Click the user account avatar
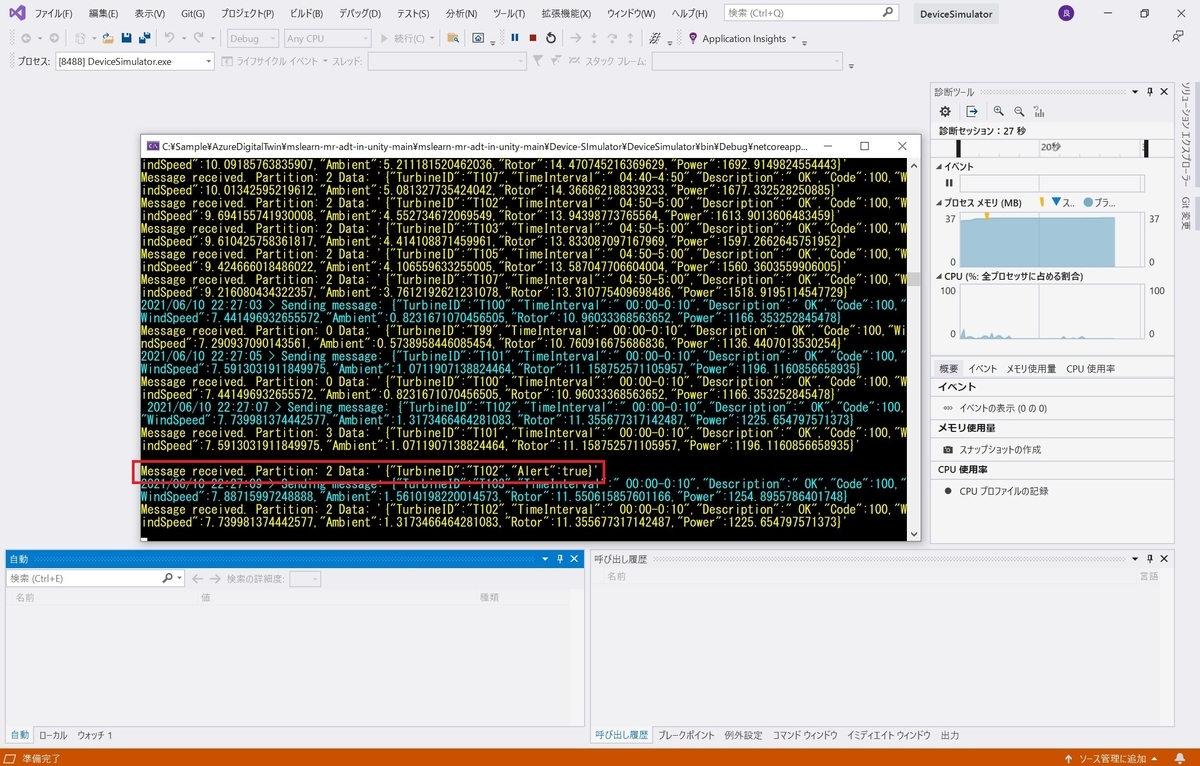 tap(1065, 13)
